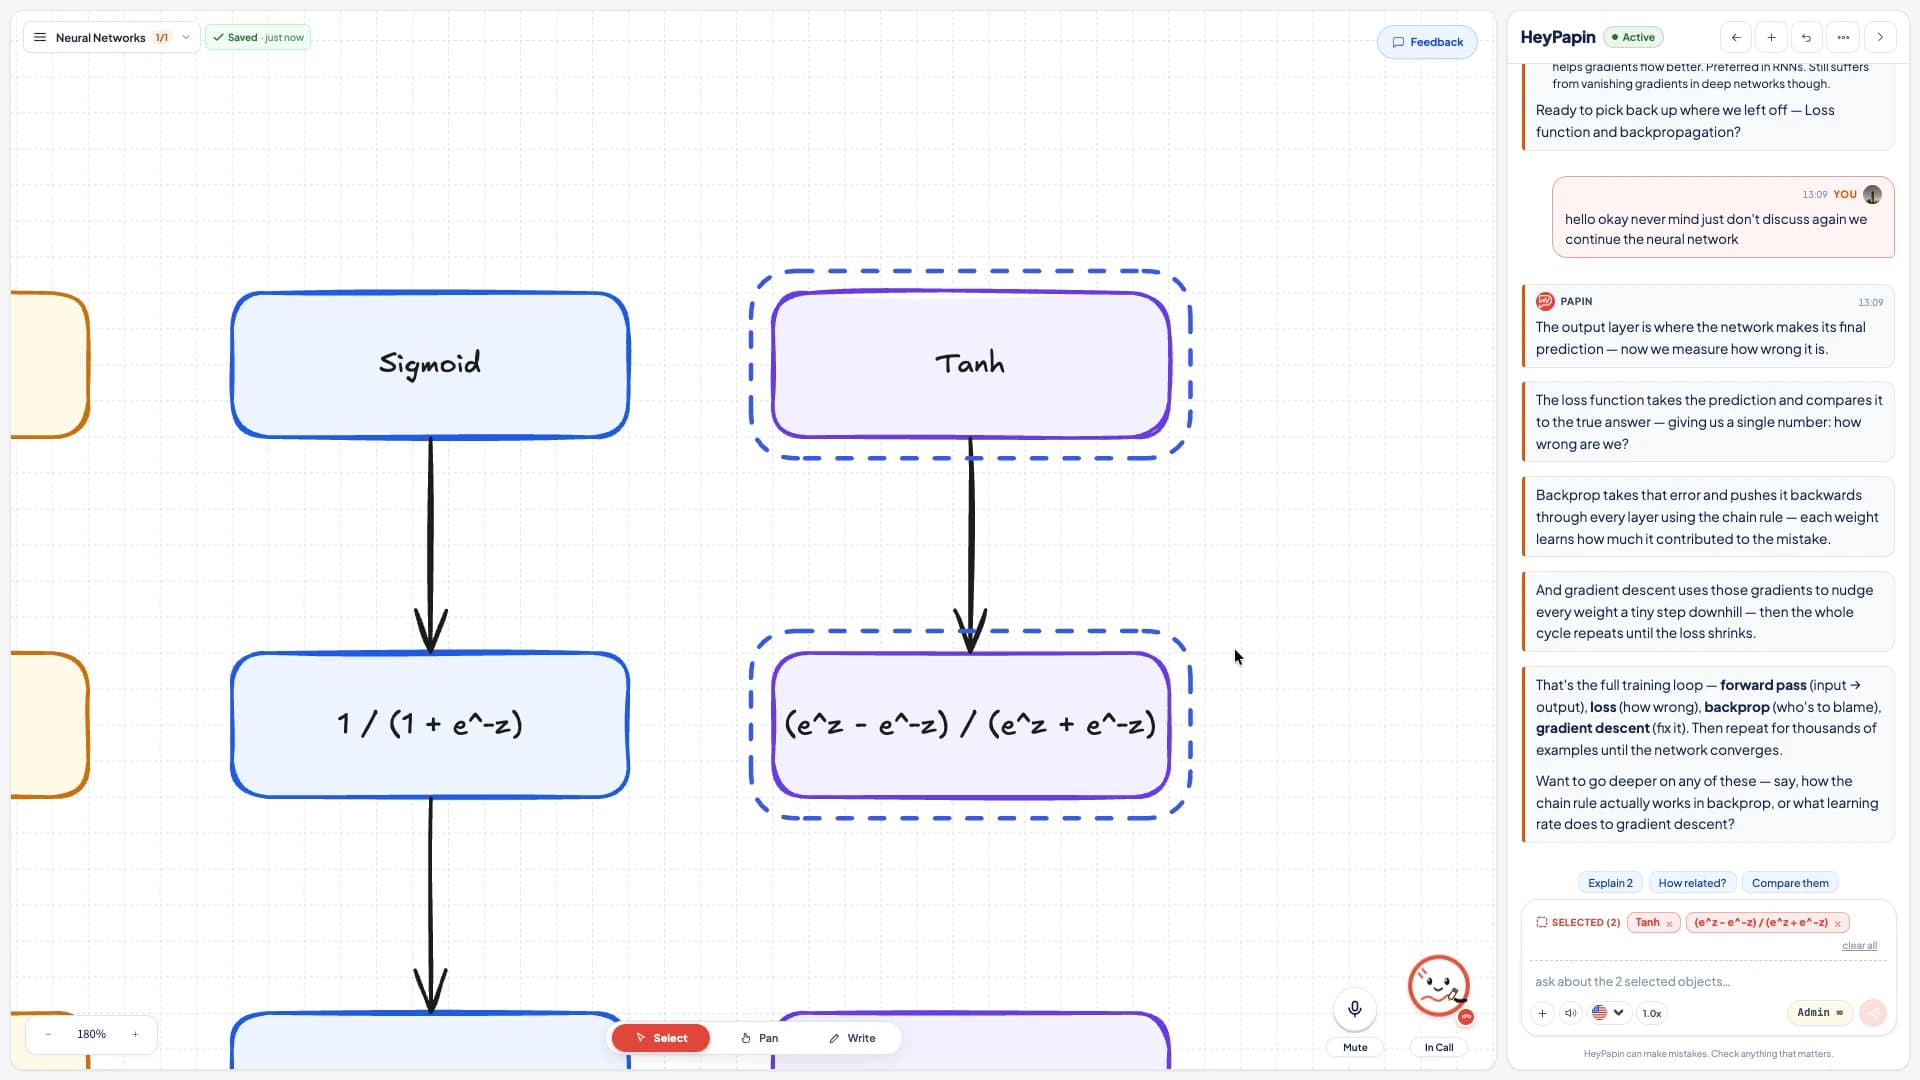Change the 1.0x playback speed
The height and width of the screenshot is (1080, 1920).
point(1652,1013)
